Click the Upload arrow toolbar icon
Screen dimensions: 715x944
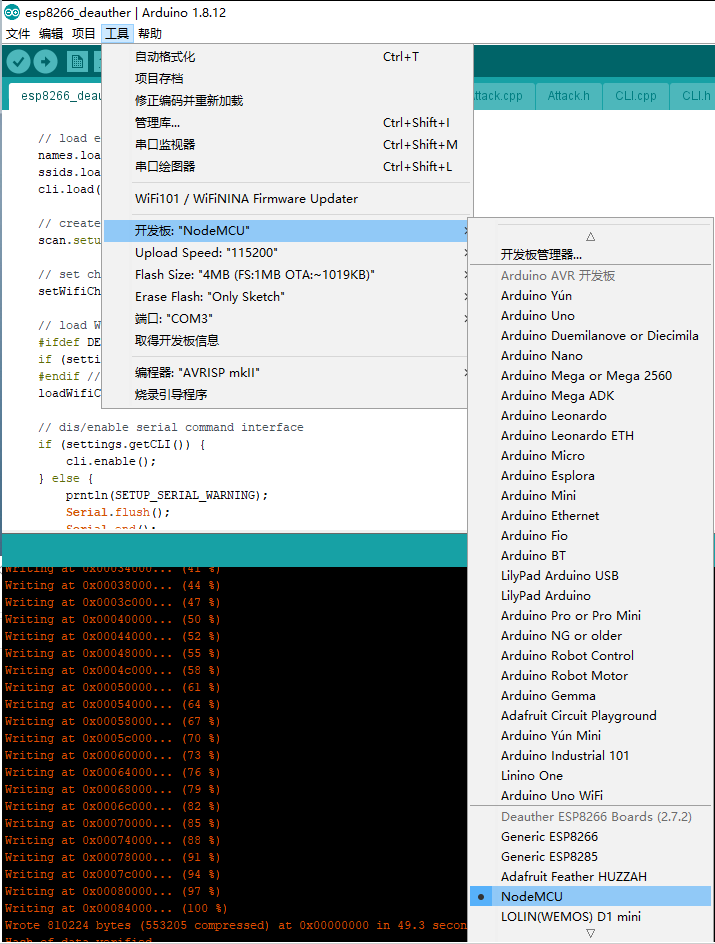[x=45, y=62]
